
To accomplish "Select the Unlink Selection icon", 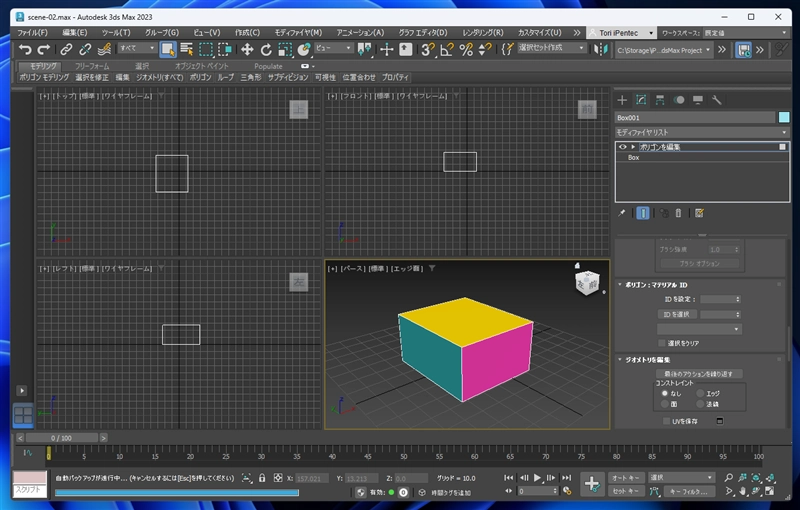I will pos(85,49).
